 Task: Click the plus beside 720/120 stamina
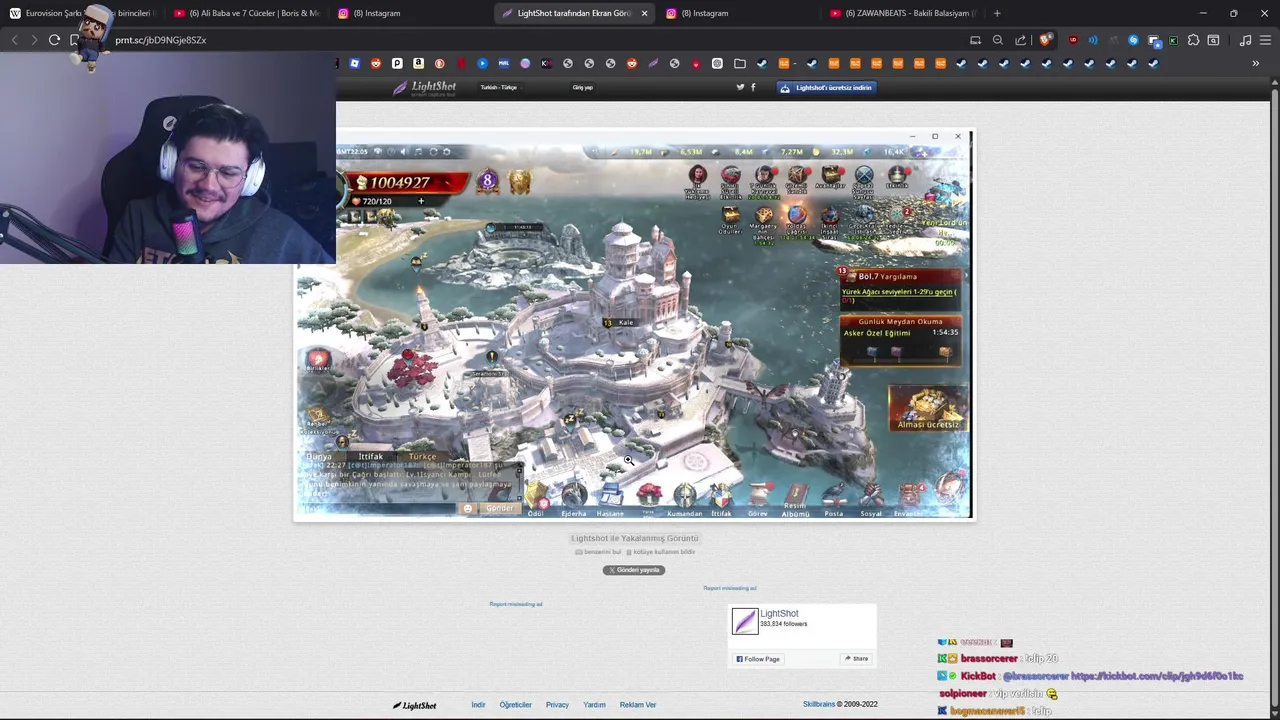[420, 201]
